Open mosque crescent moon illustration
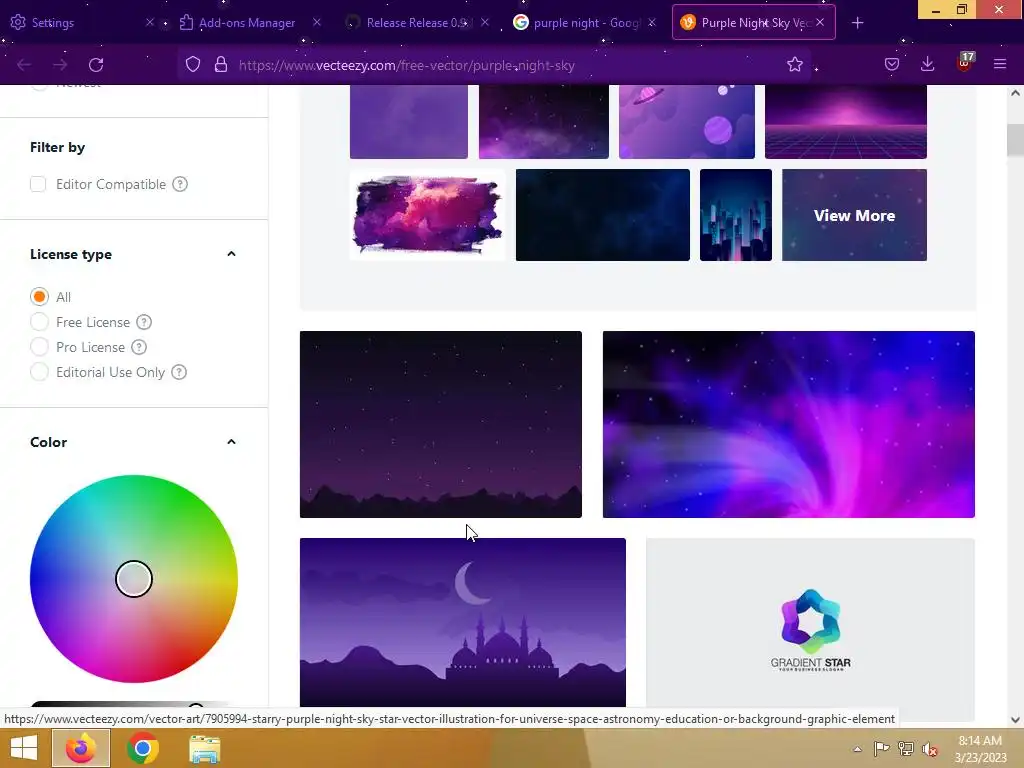Image resolution: width=1024 pixels, height=768 pixels. point(462,622)
